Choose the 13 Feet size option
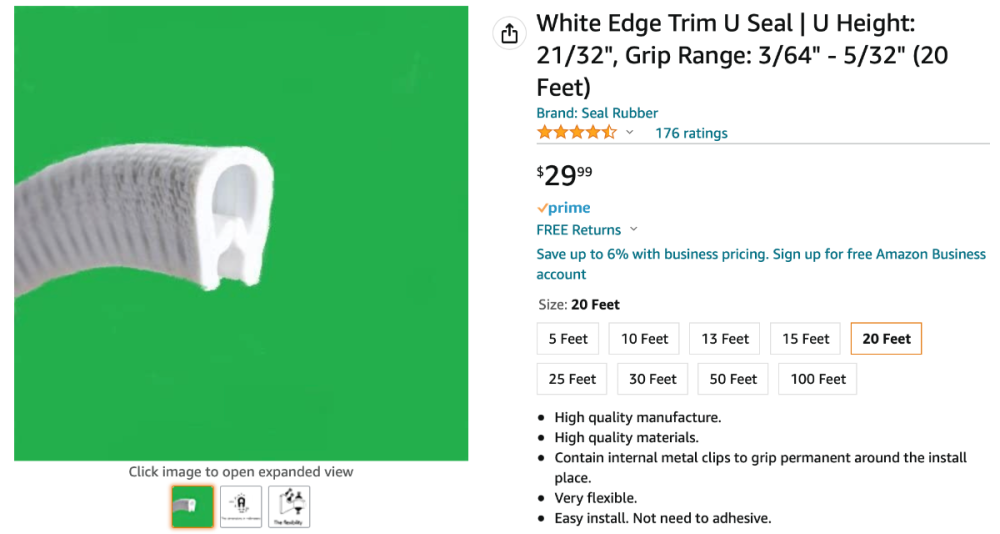The width and height of the screenshot is (1000, 534). click(x=725, y=339)
